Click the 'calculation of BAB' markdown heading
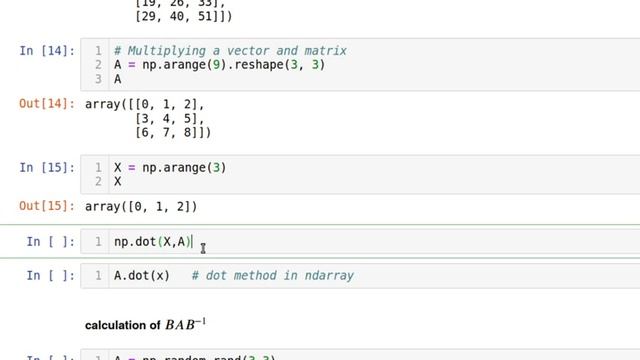Viewport: 640px width, 360px height. tap(145, 325)
